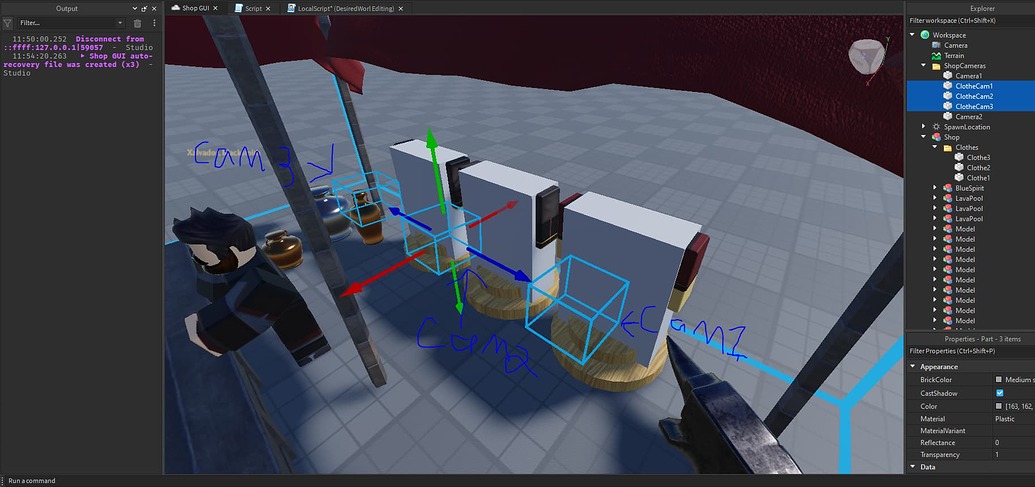Click the Output filter funnel icon
The image size is (1035, 487).
(7, 23)
